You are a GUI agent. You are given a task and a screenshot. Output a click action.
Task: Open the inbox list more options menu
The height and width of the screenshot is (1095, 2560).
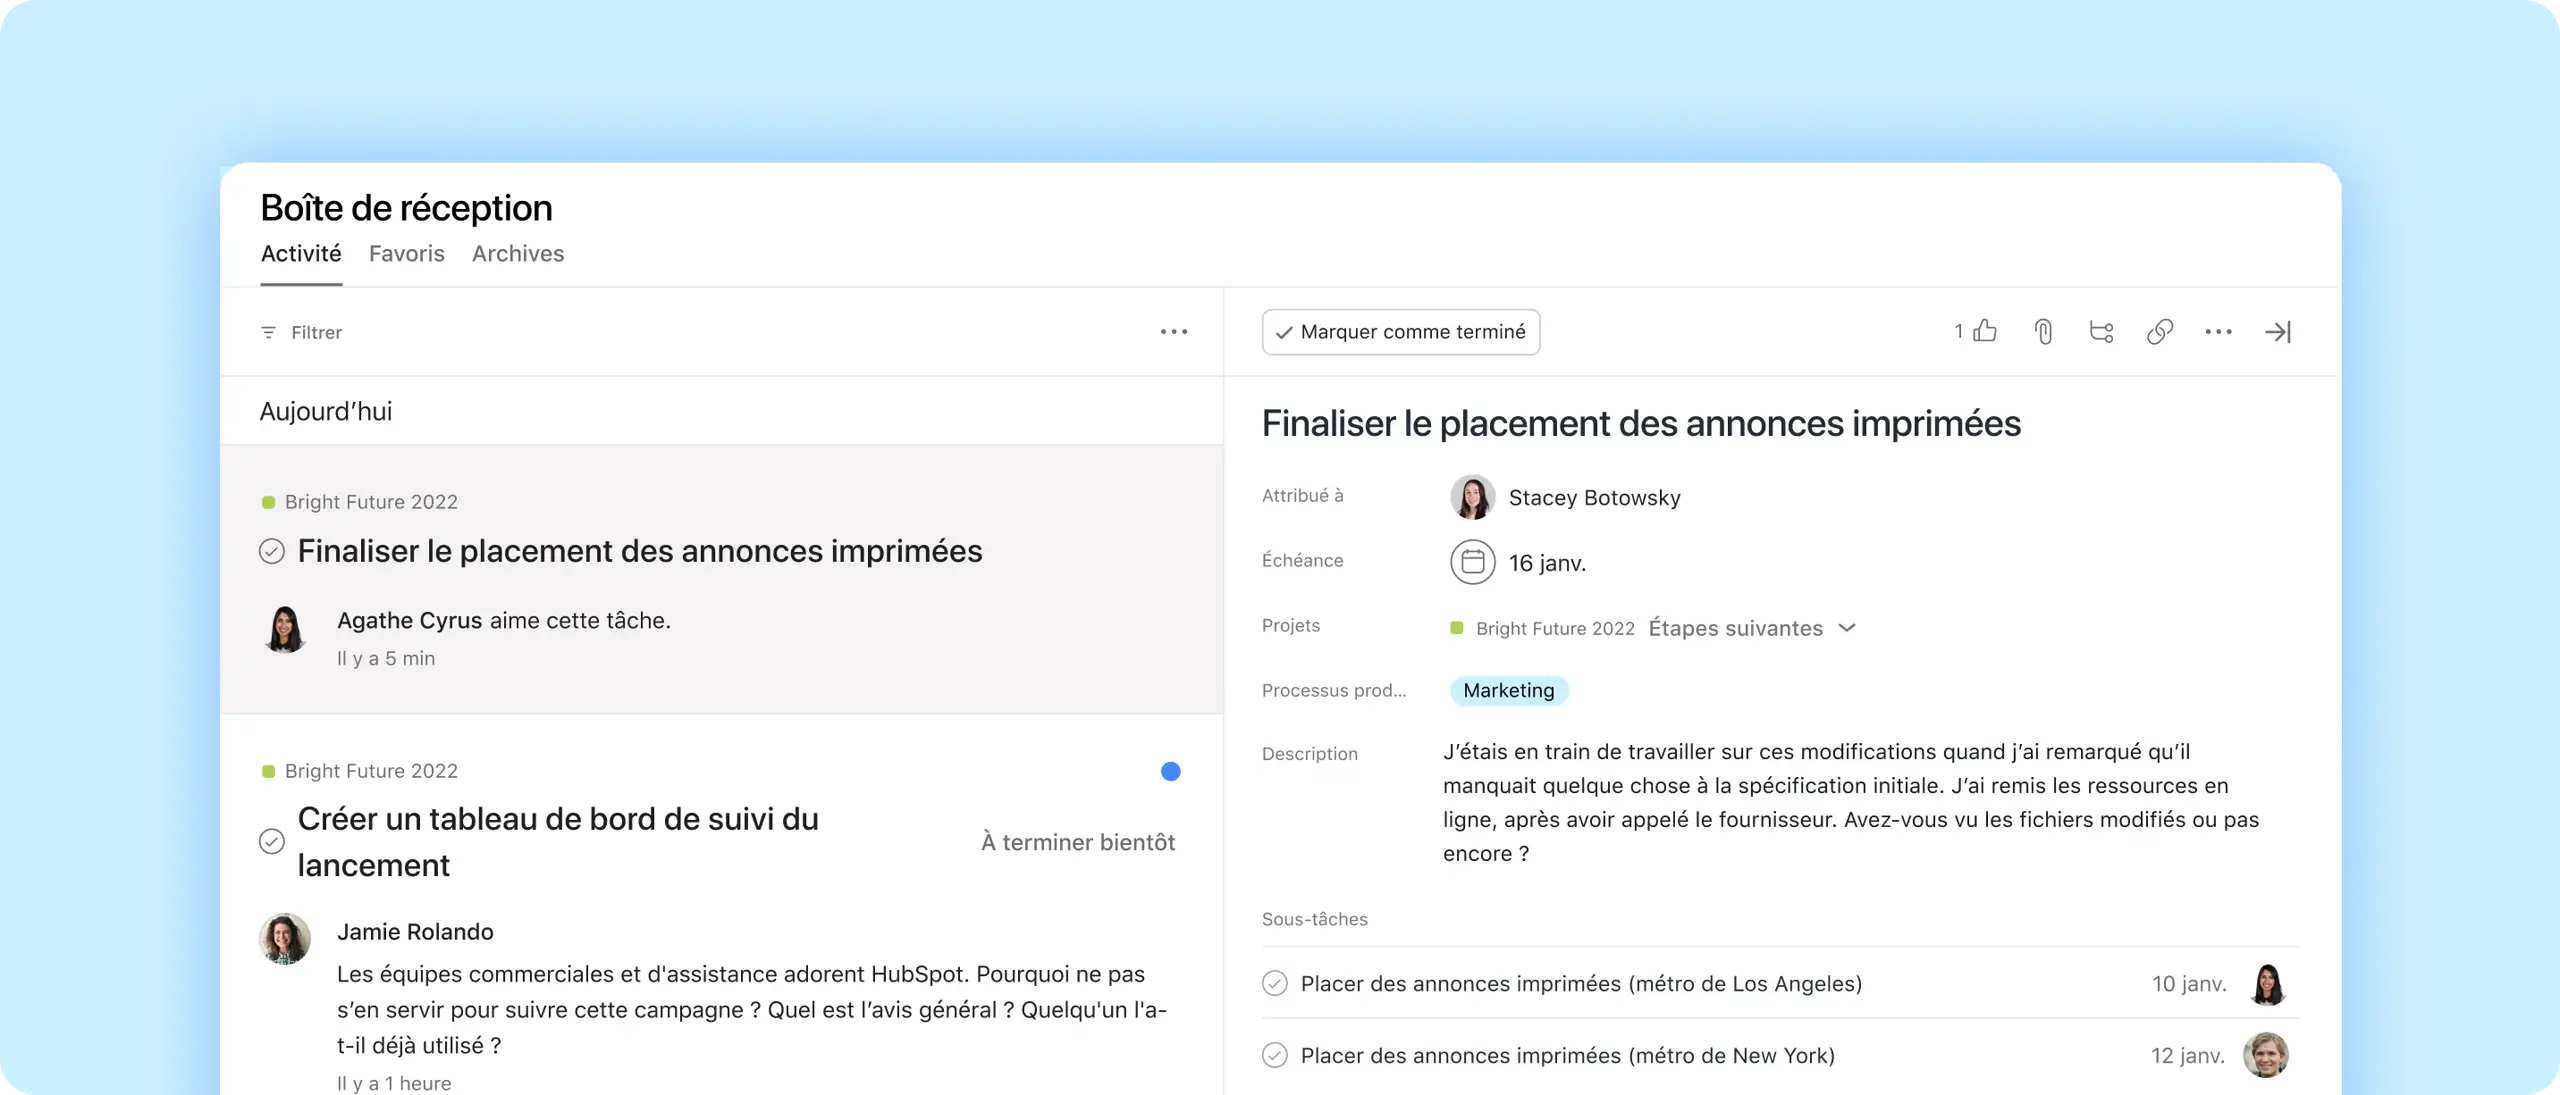click(1174, 332)
